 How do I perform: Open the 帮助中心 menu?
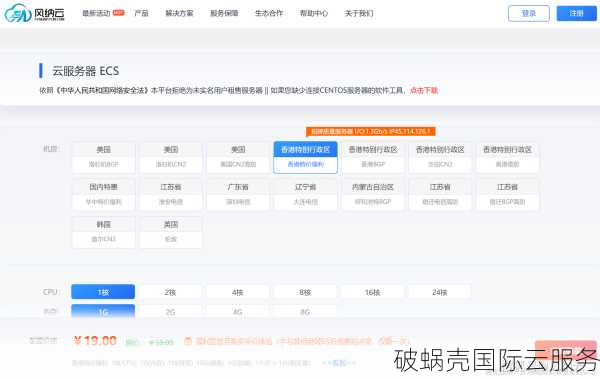[x=313, y=13]
